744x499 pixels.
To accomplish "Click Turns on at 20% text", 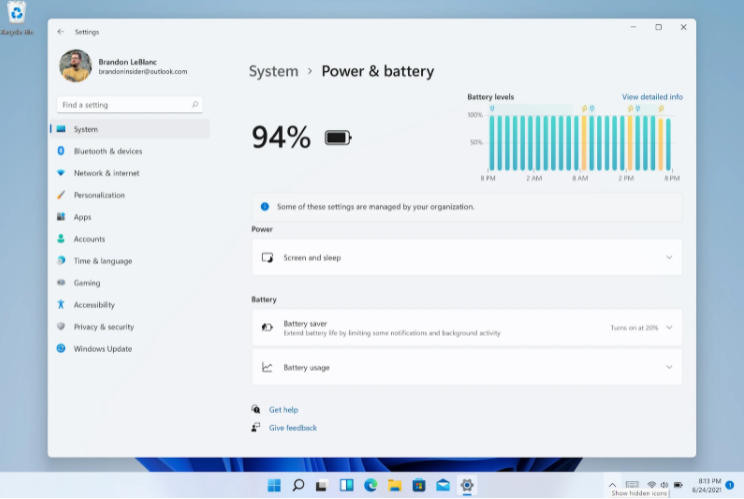I will (x=634, y=328).
